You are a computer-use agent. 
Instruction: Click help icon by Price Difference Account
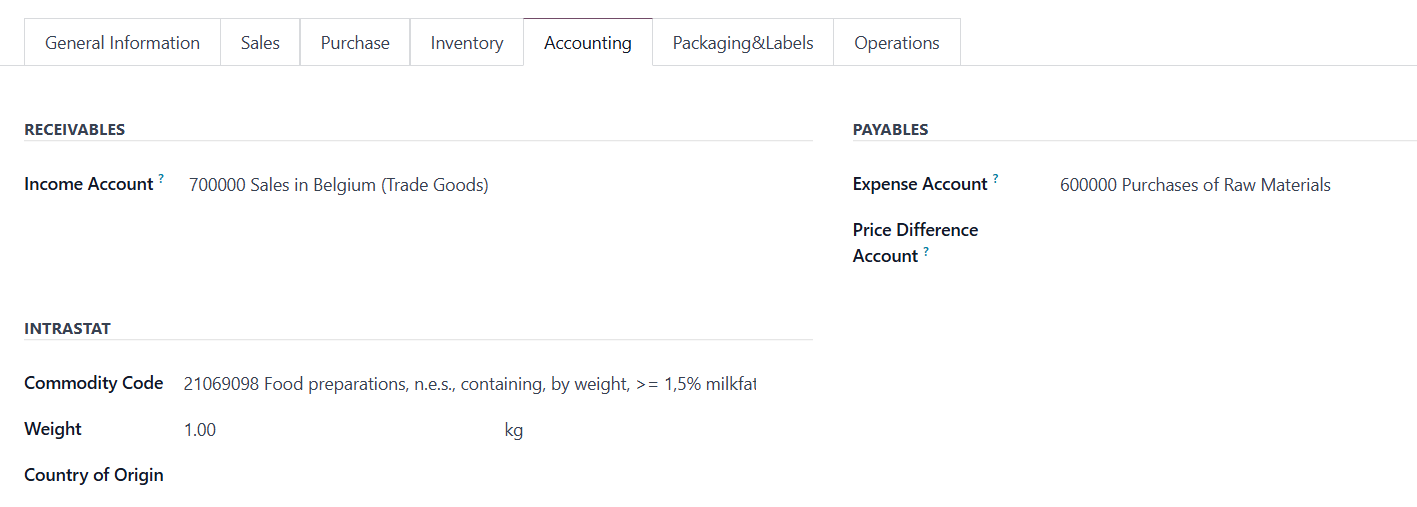pyautogui.click(x=926, y=252)
